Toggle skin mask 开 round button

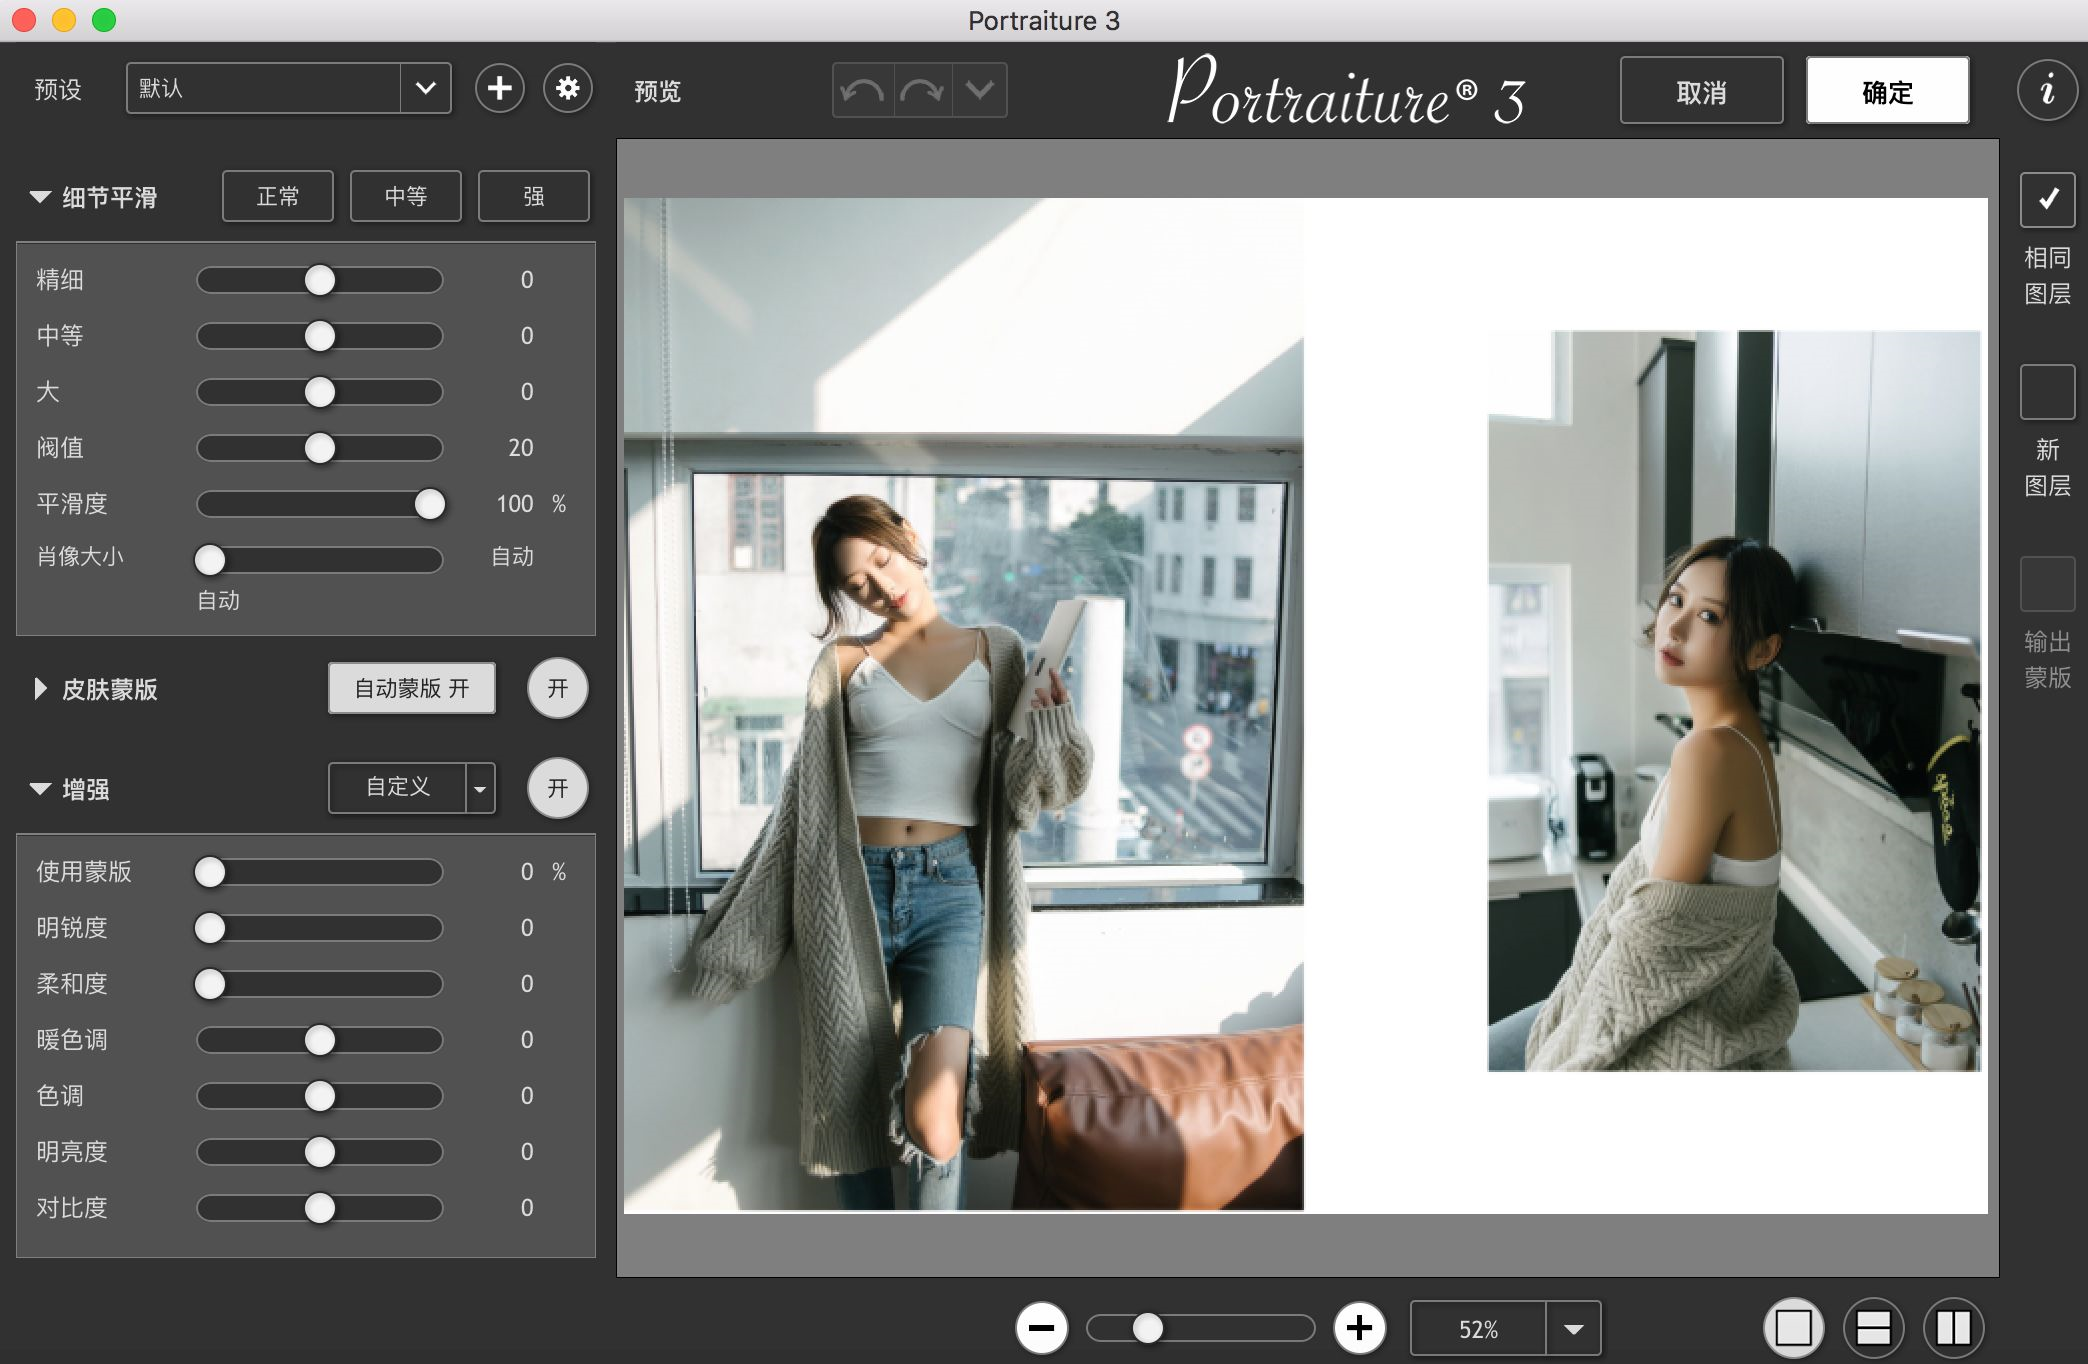click(x=557, y=688)
